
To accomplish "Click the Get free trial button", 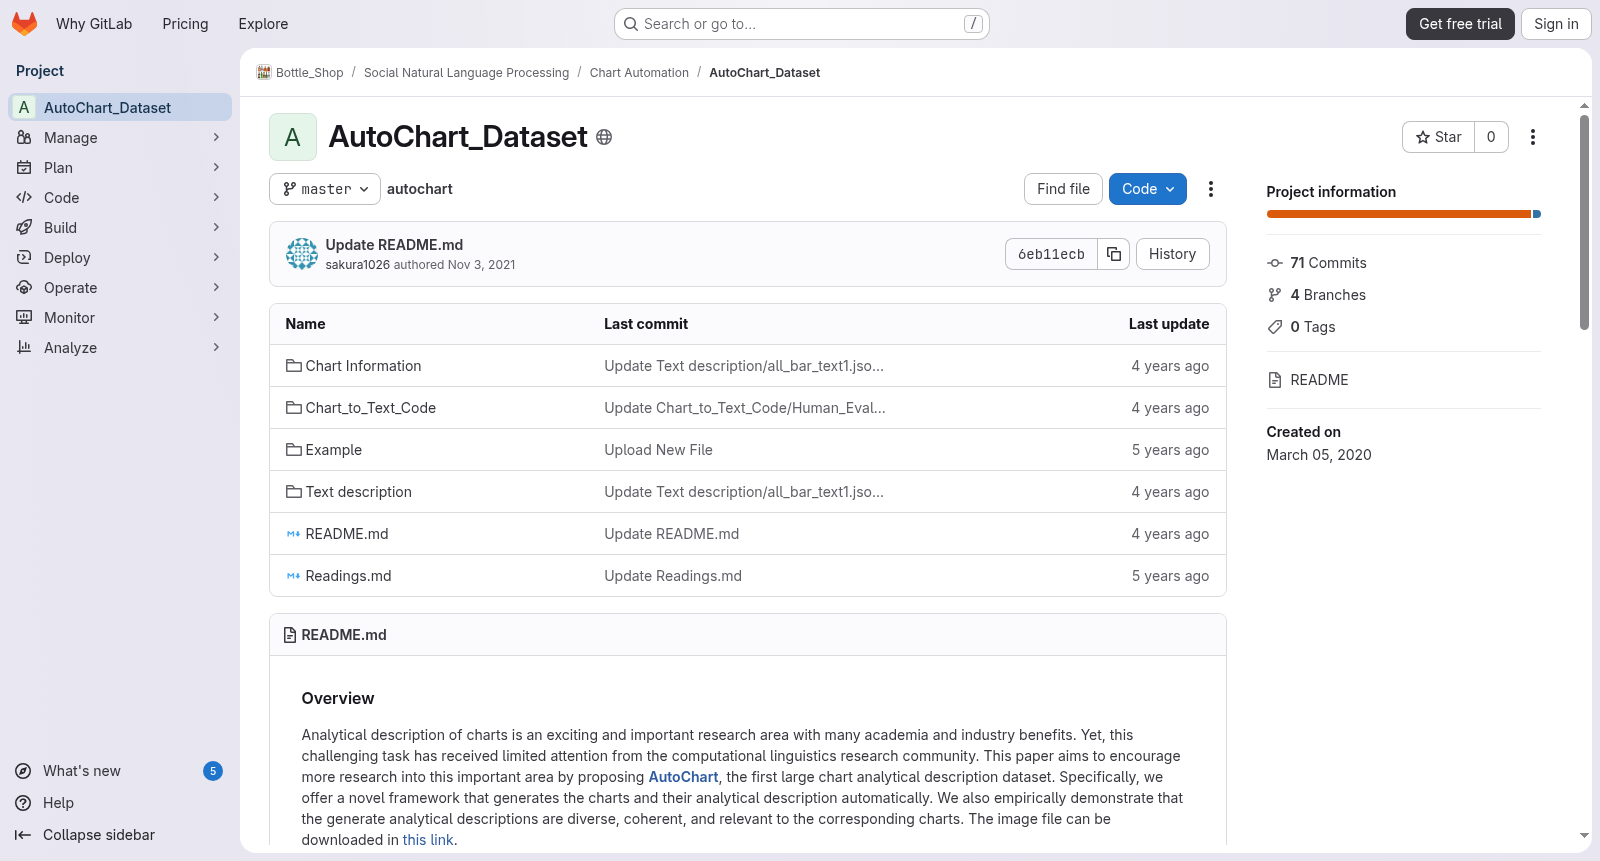I will point(1460,24).
